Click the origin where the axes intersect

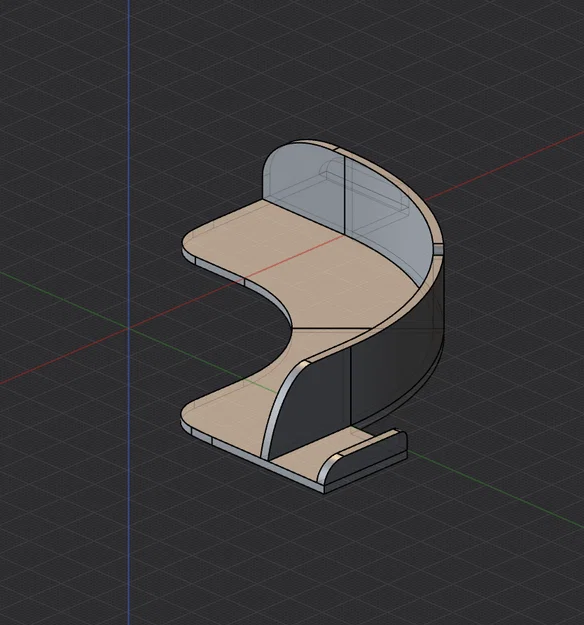(129, 328)
